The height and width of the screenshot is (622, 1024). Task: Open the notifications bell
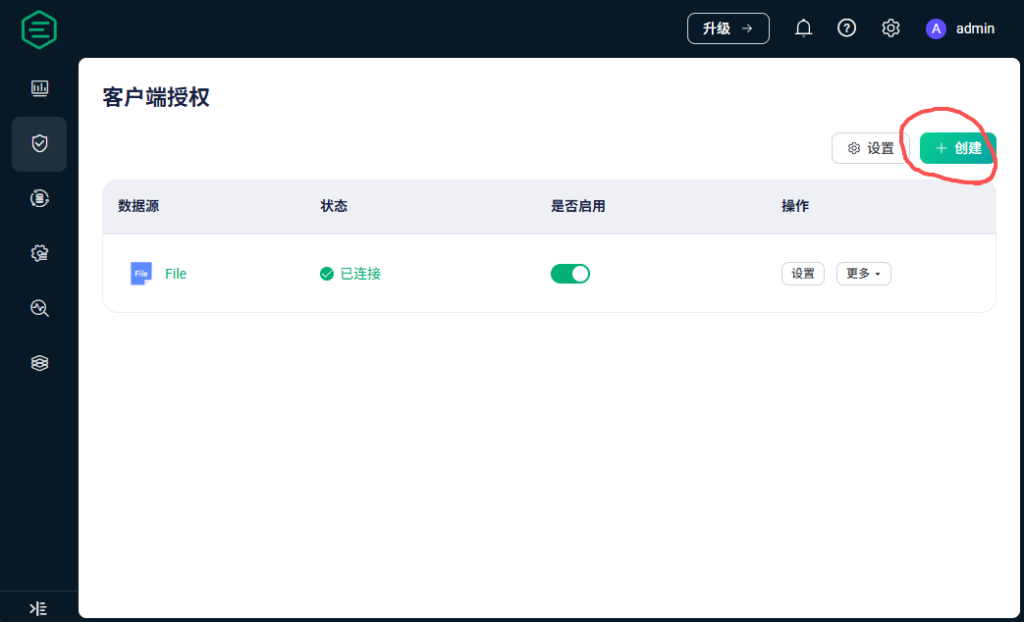pyautogui.click(x=803, y=29)
